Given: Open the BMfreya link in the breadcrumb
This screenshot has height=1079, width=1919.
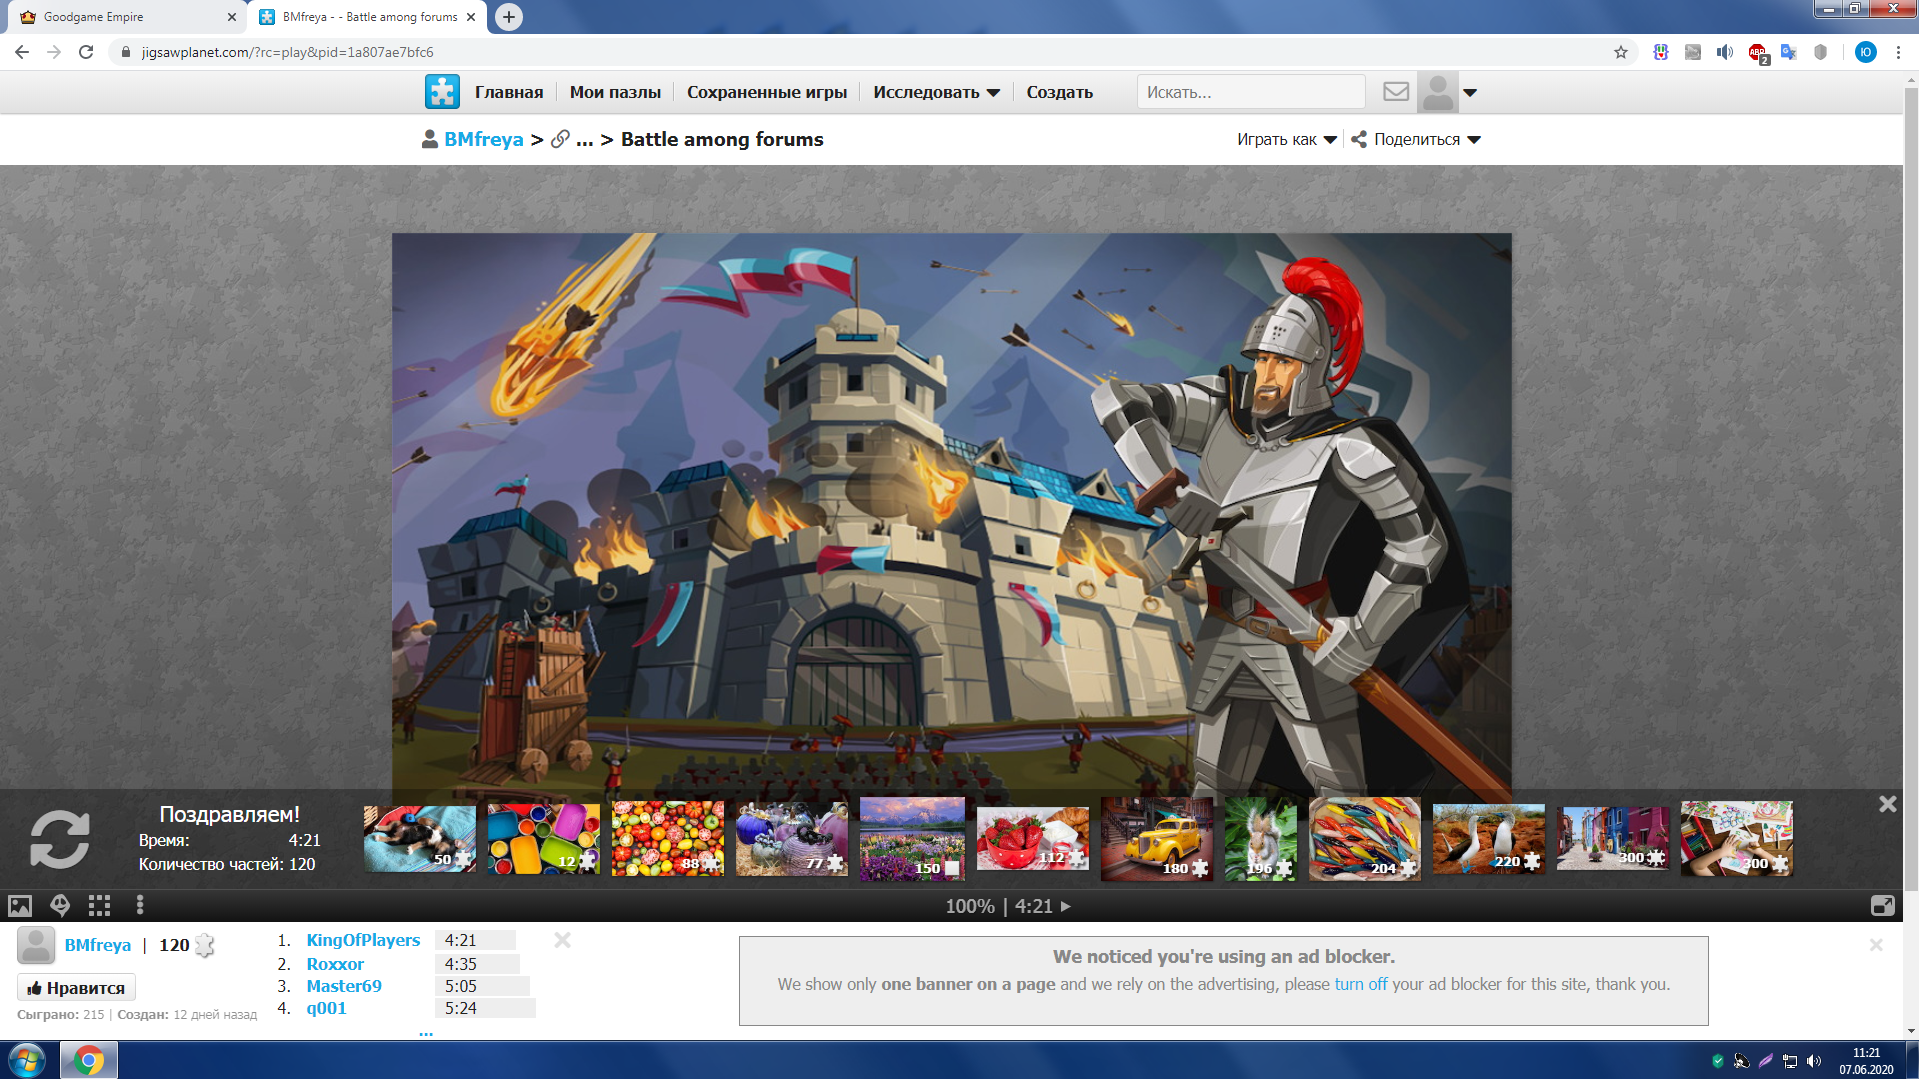Looking at the screenshot, I should [484, 140].
